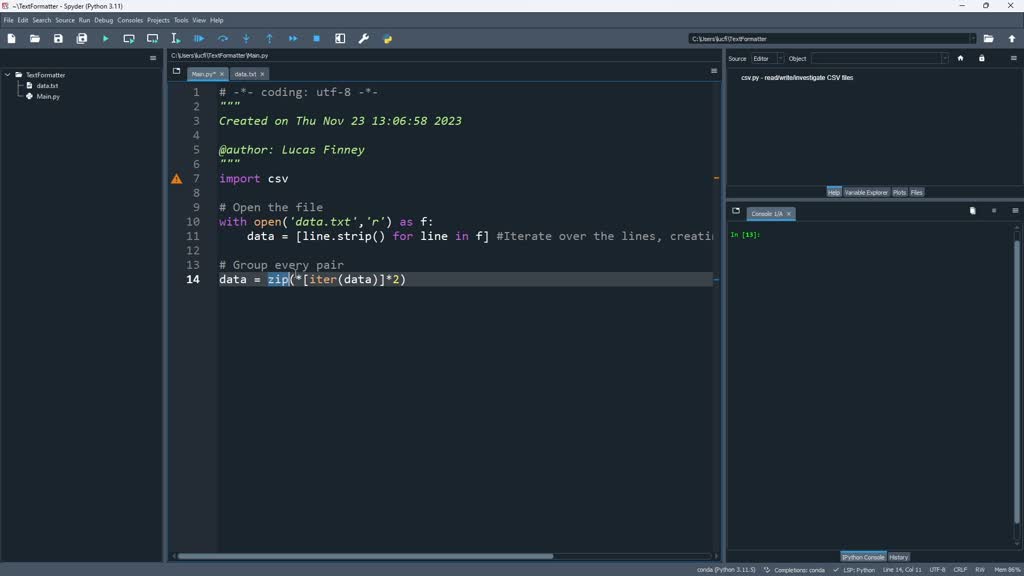Image resolution: width=1024 pixels, height=576 pixels.
Task: Open the editor pane options hamburger menu
Action: (713, 73)
